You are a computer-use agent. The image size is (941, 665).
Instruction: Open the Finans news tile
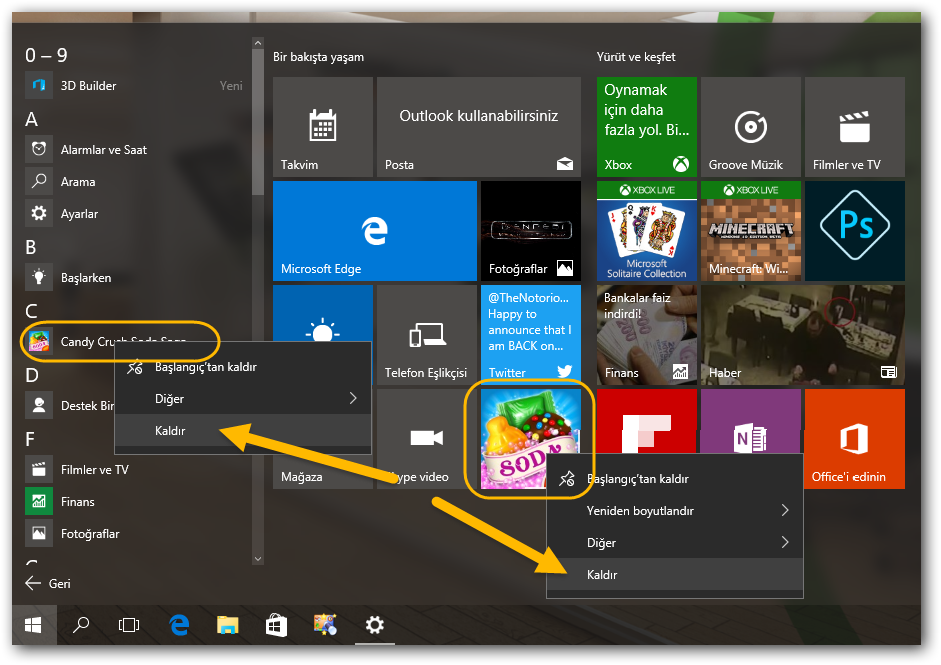coord(647,335)
